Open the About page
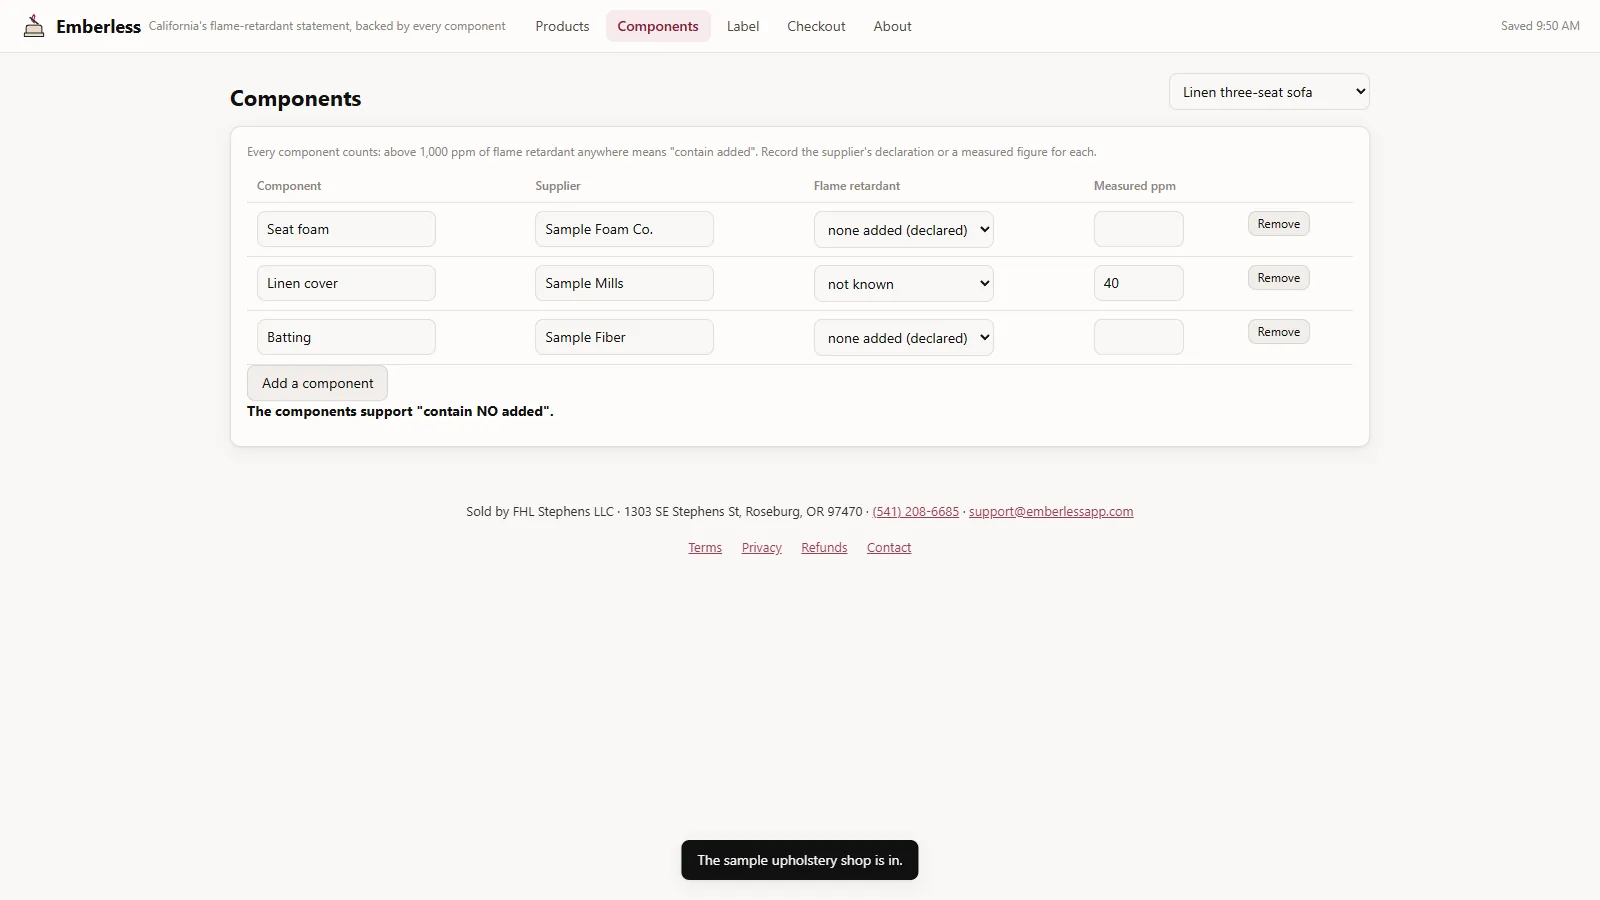1600x900 pixels. click(x=892, y=26)
